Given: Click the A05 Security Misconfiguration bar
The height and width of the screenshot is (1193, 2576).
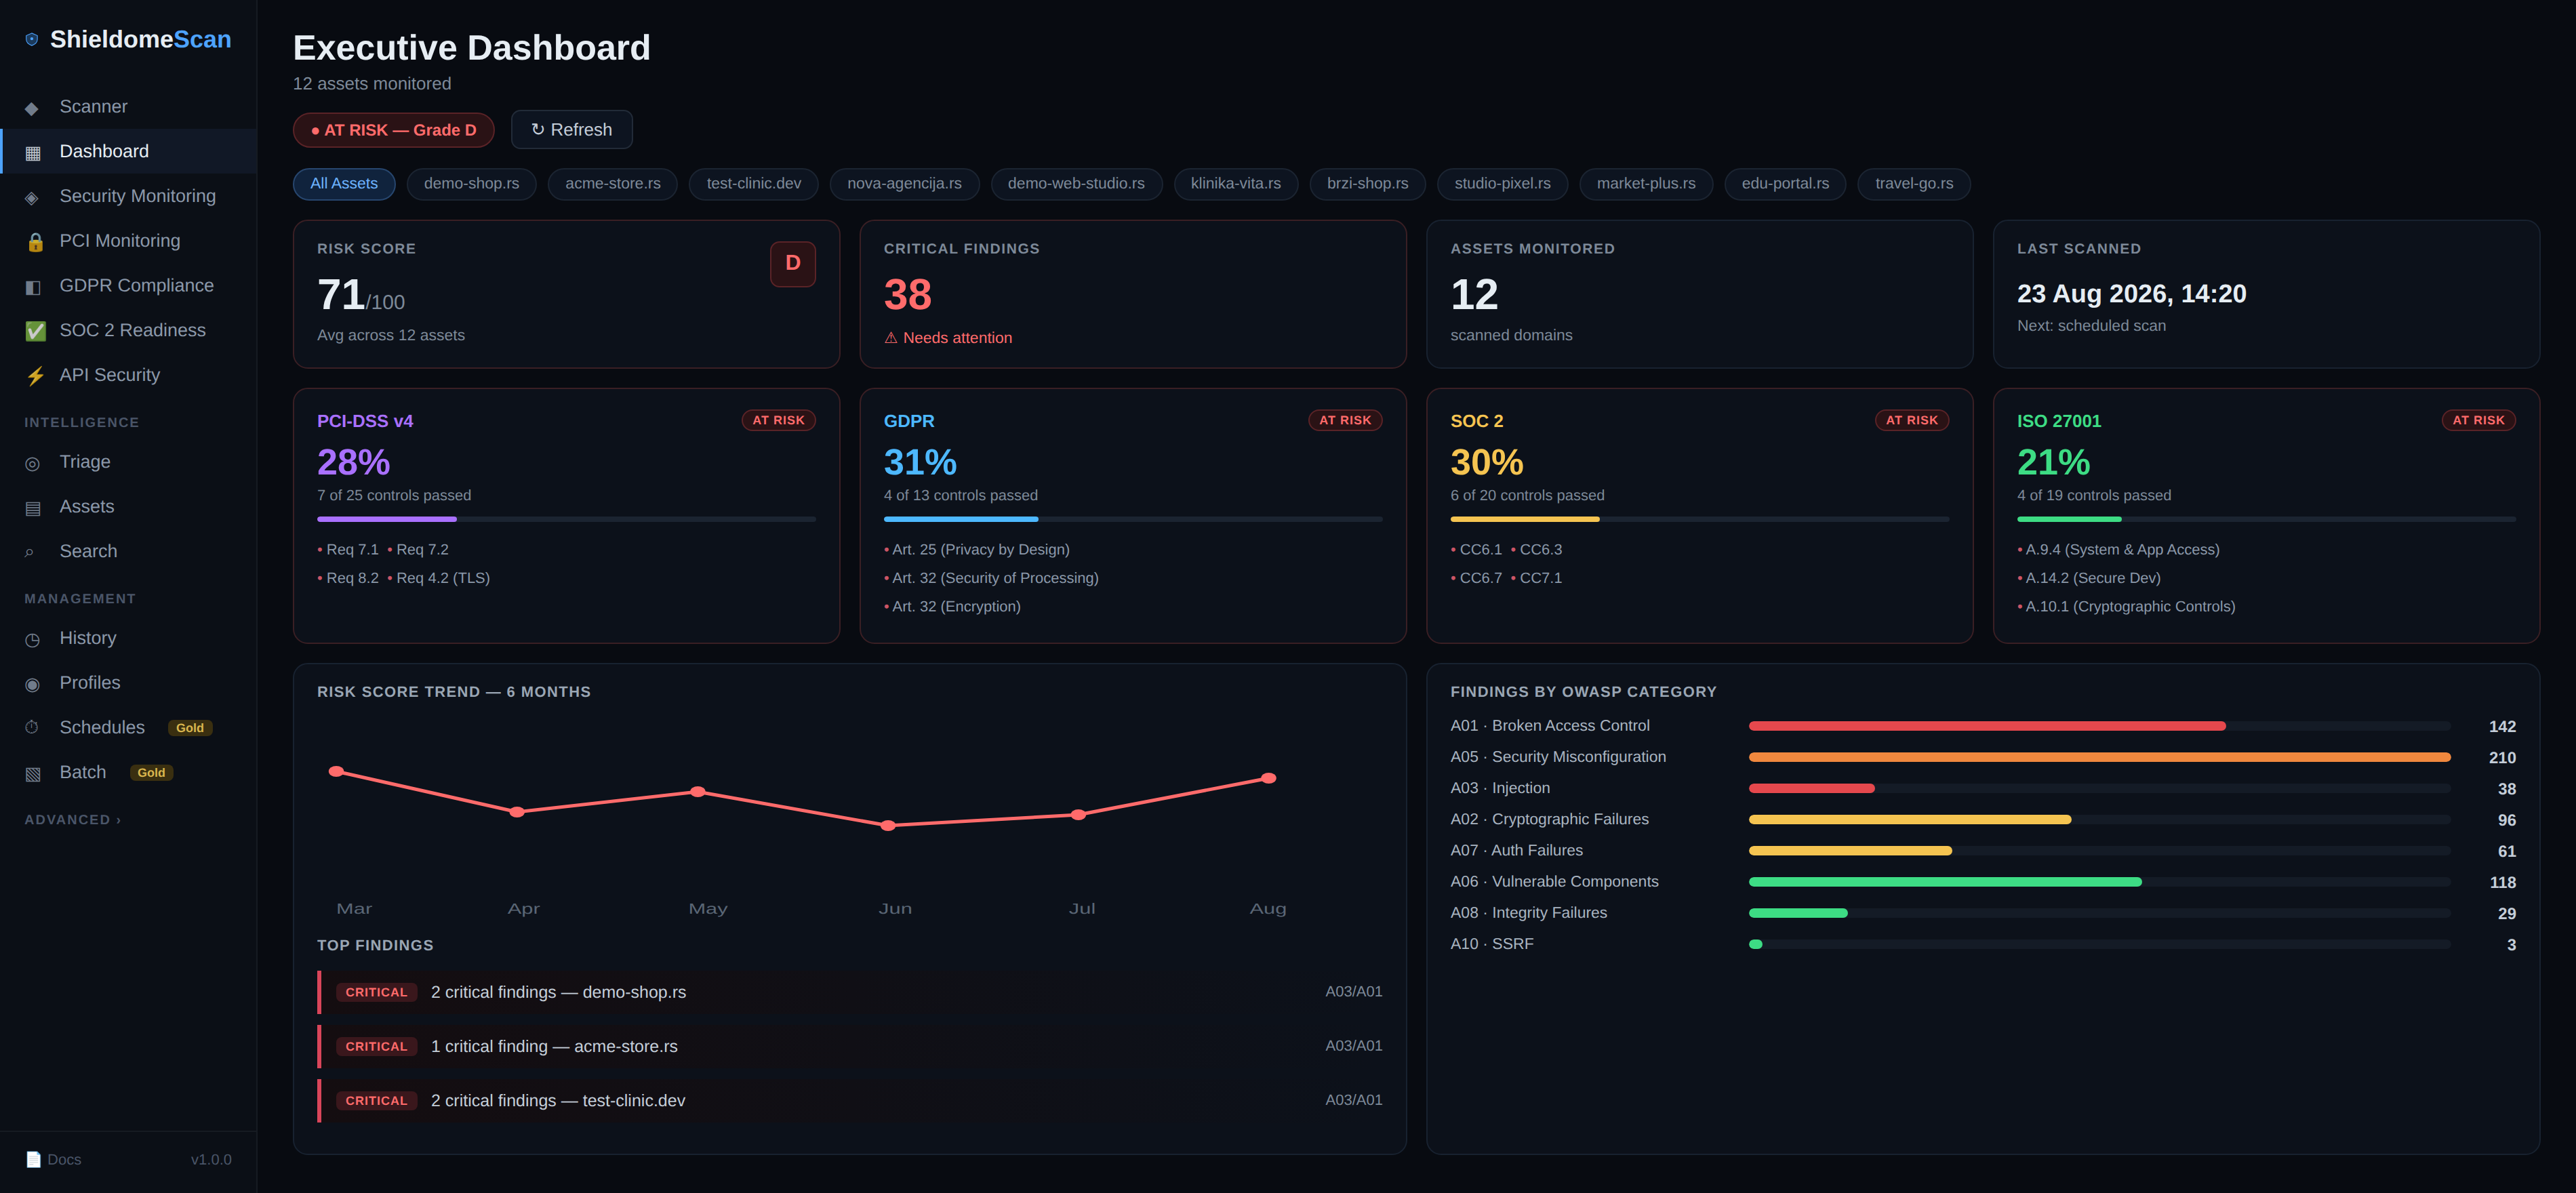Looking at the screenshot, I should pyautogui.click(x=2099, y=757).
